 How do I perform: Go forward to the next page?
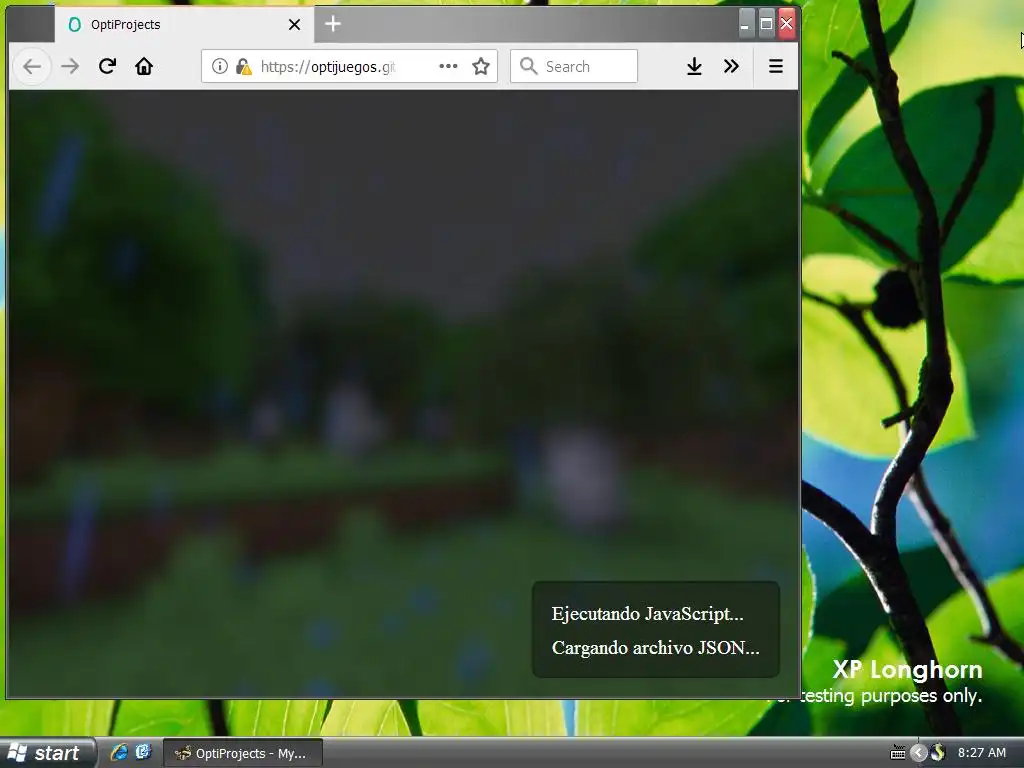(70, 66)
